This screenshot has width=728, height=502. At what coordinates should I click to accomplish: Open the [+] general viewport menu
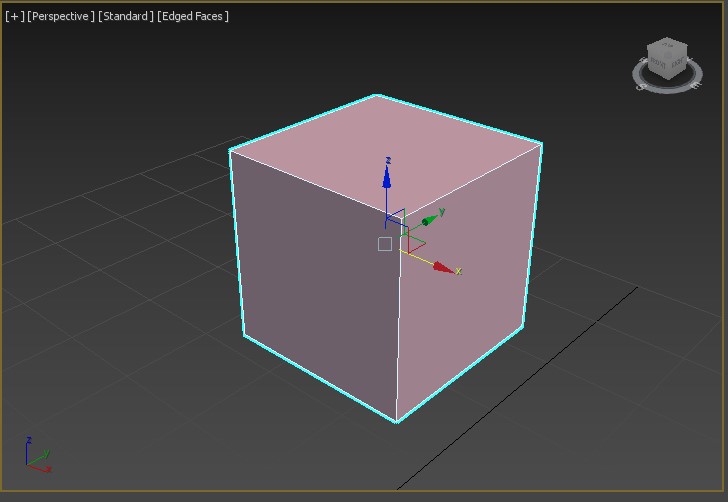tap(15, 16)
